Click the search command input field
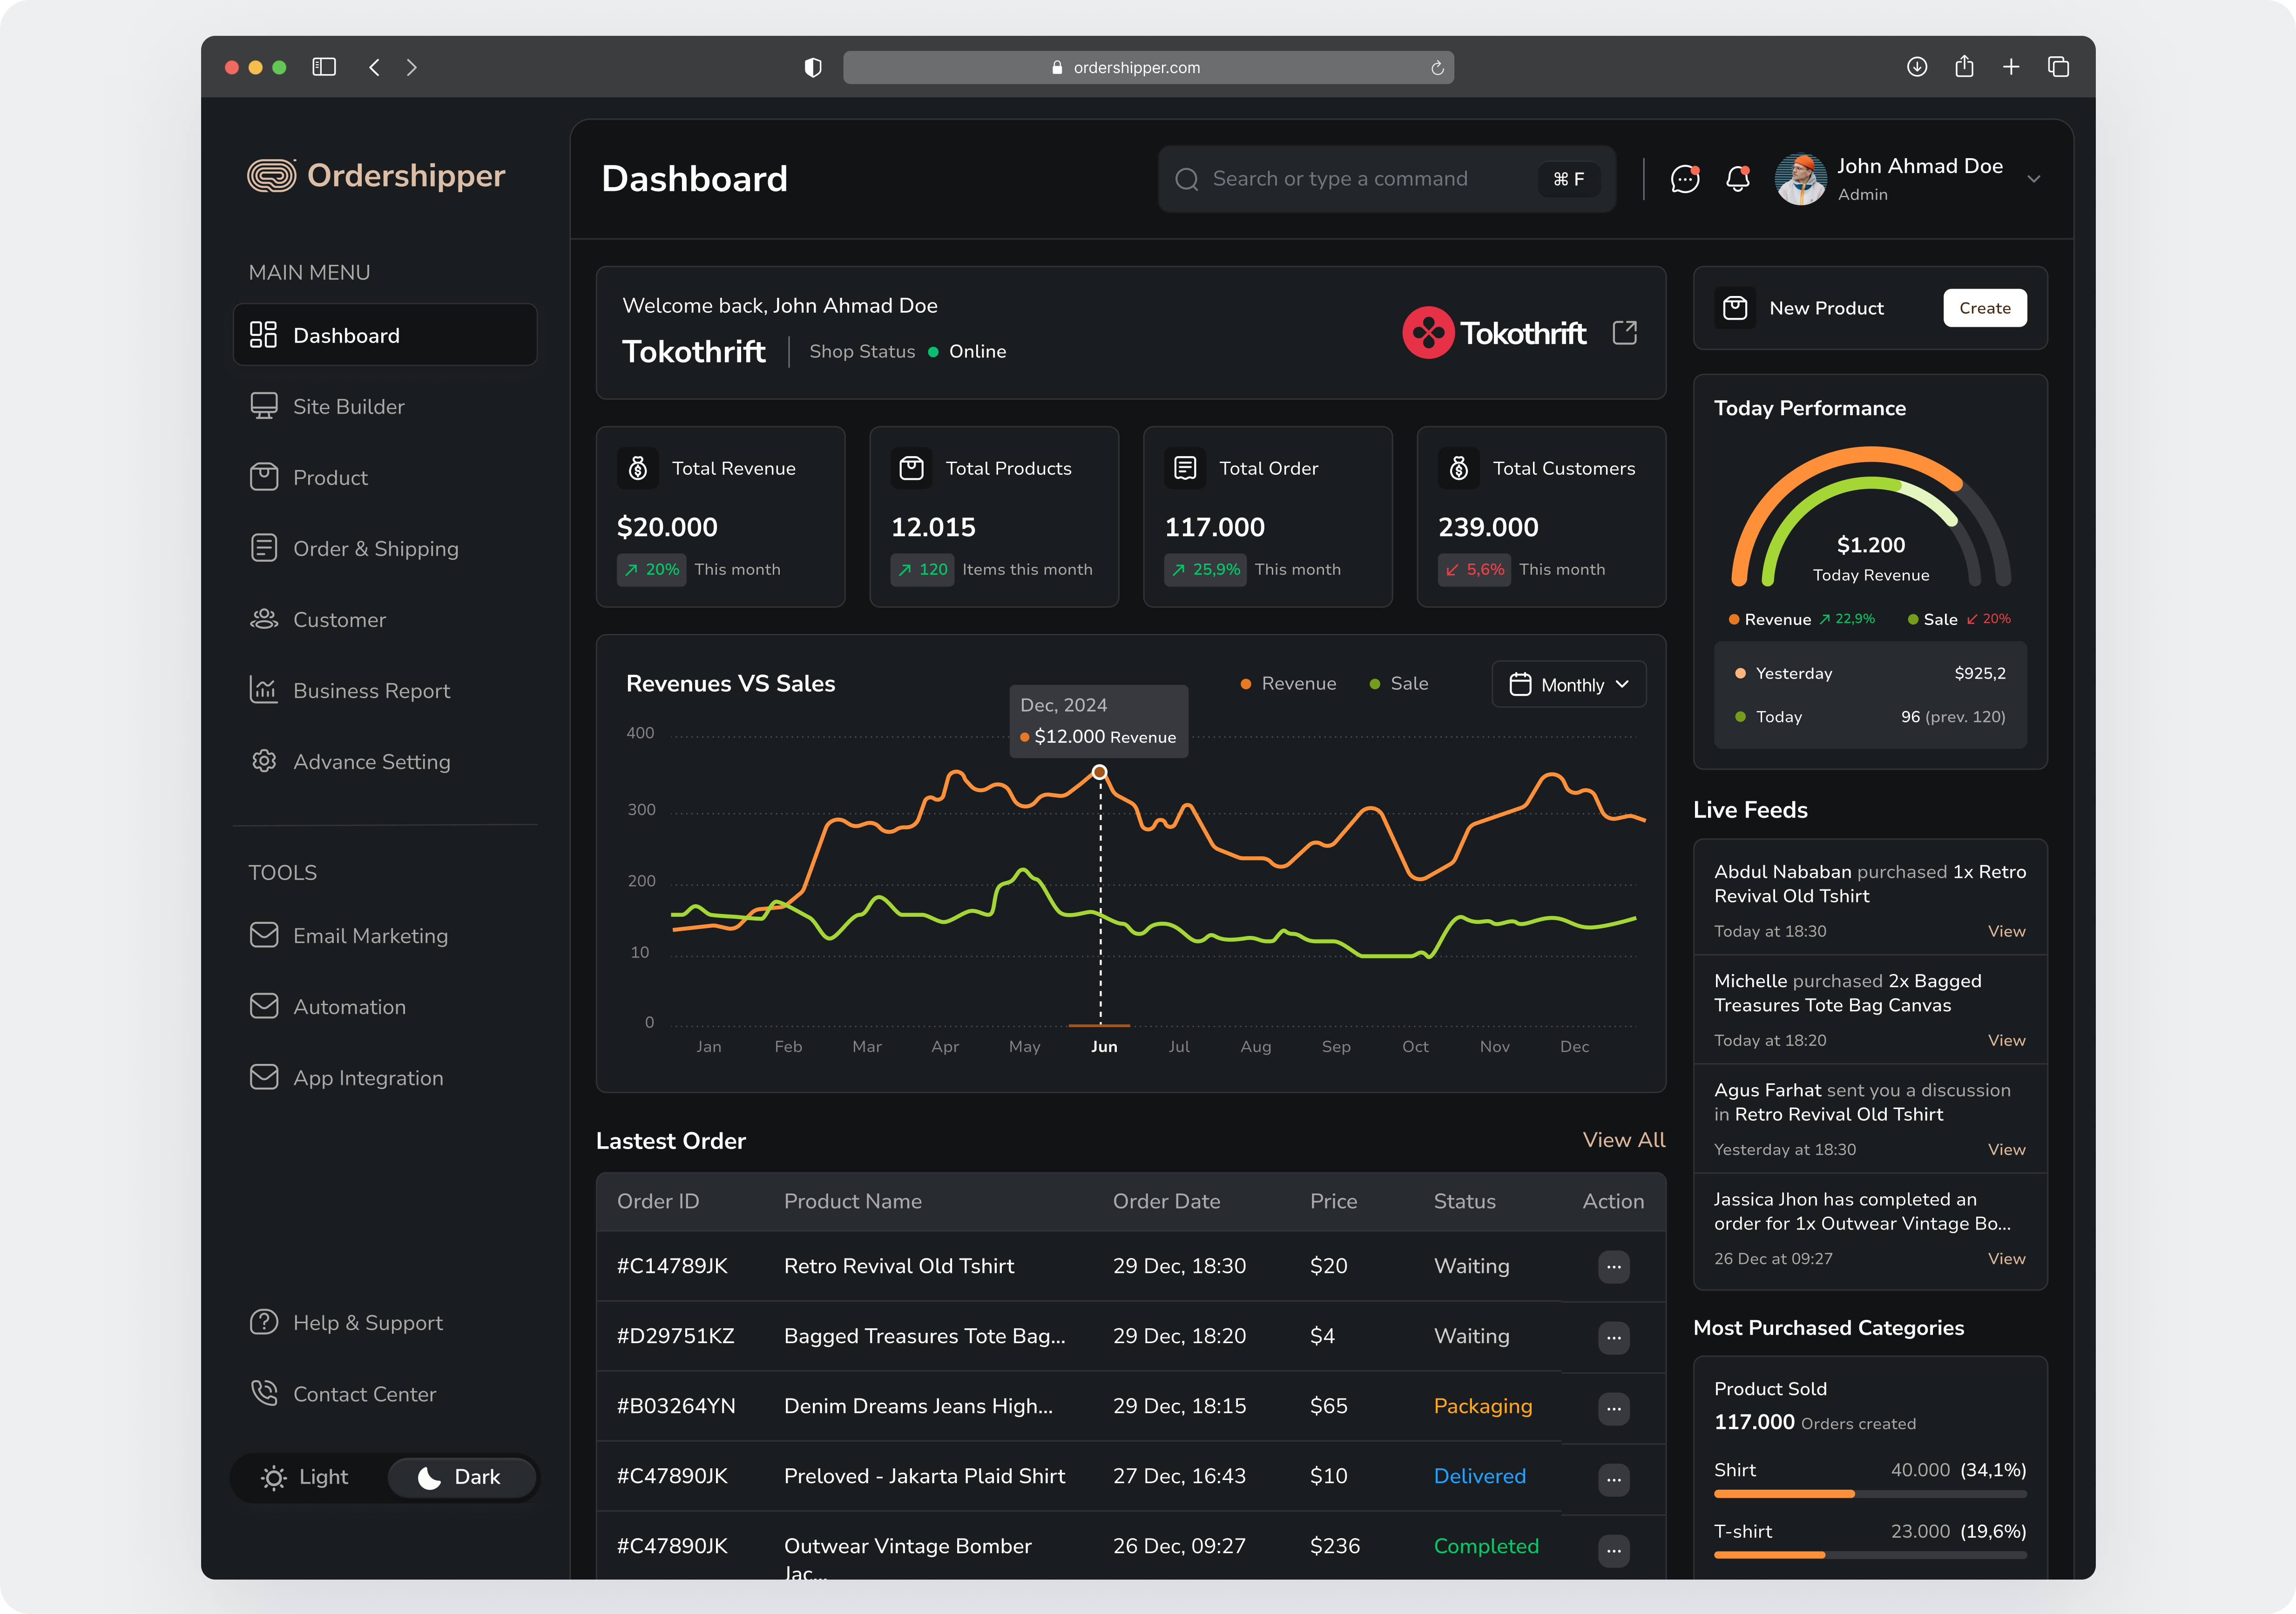Image resolution: width=2296 pixels, height=1614 pixels. [x=1340, y=179]
